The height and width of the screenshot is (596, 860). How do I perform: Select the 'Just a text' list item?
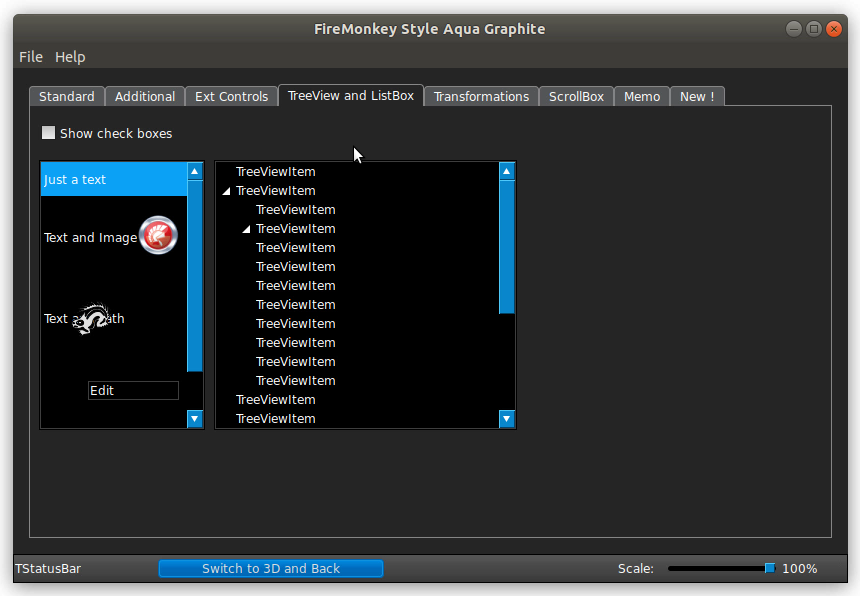[114, 179]
